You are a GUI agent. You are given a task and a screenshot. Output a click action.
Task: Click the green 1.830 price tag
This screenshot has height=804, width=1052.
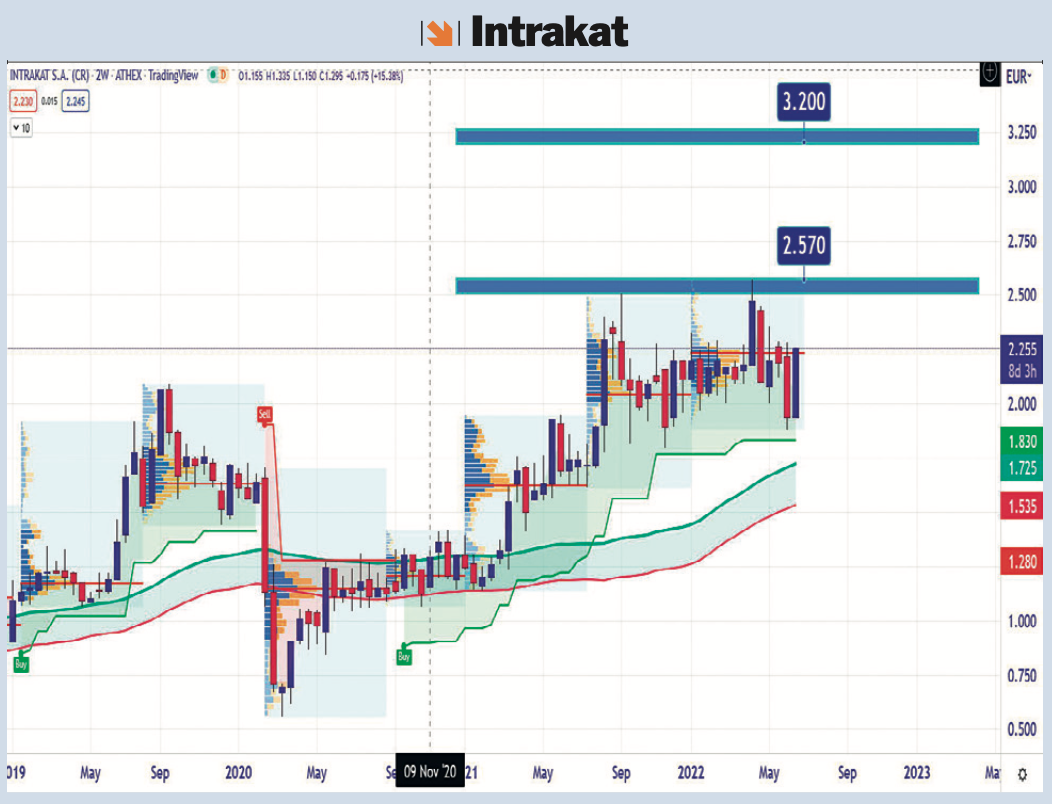tap(1022, 441)
